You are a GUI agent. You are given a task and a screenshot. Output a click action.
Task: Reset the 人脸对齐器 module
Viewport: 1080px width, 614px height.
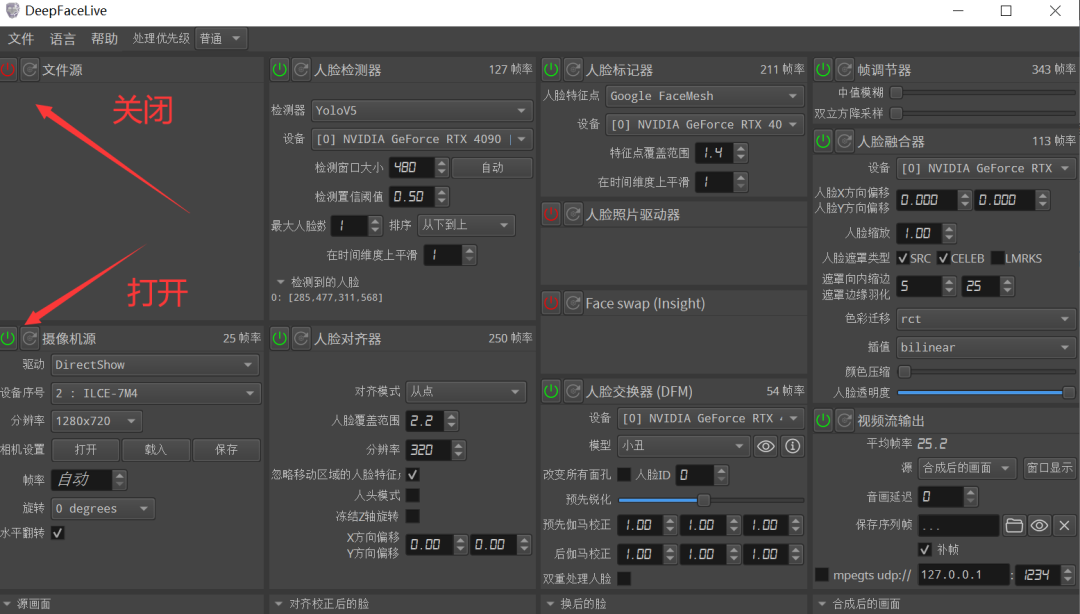click(x=301, y=338)
